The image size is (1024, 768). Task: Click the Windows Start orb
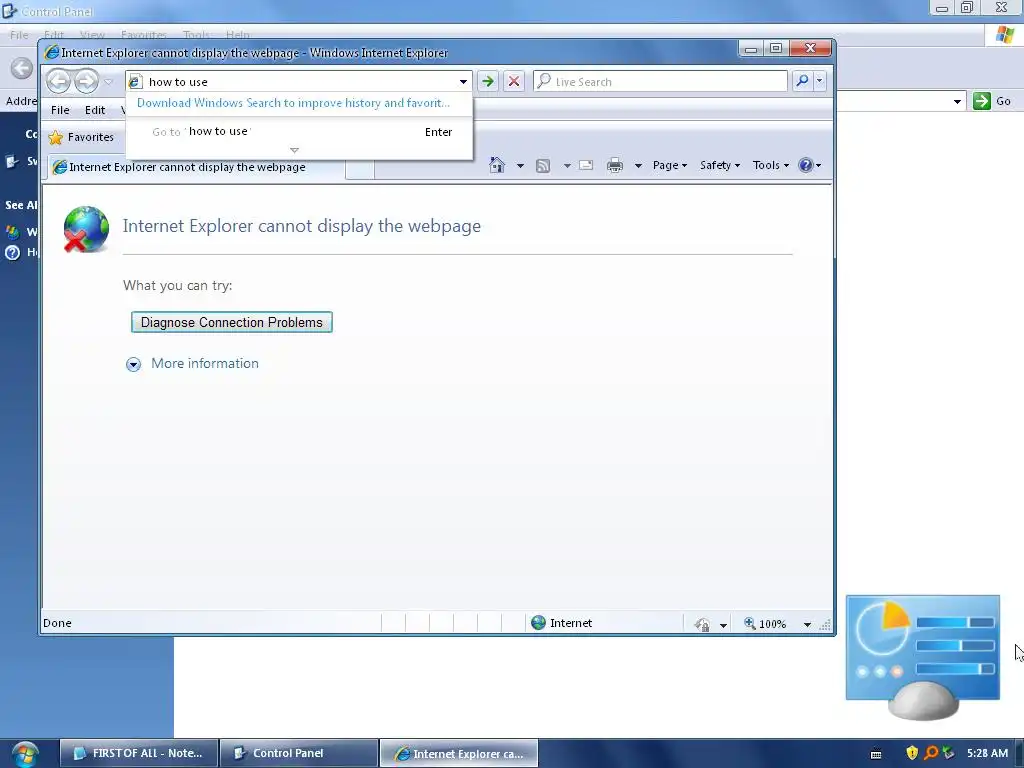(25, 754)
